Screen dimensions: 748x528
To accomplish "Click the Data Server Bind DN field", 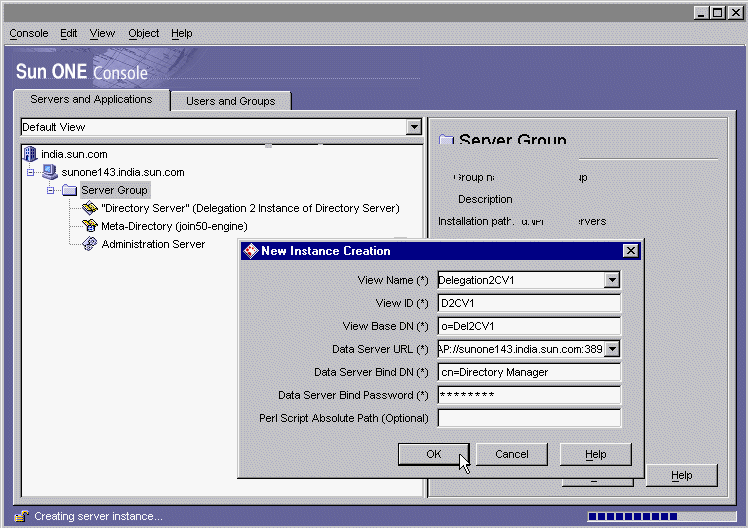I will coord(529,372).
